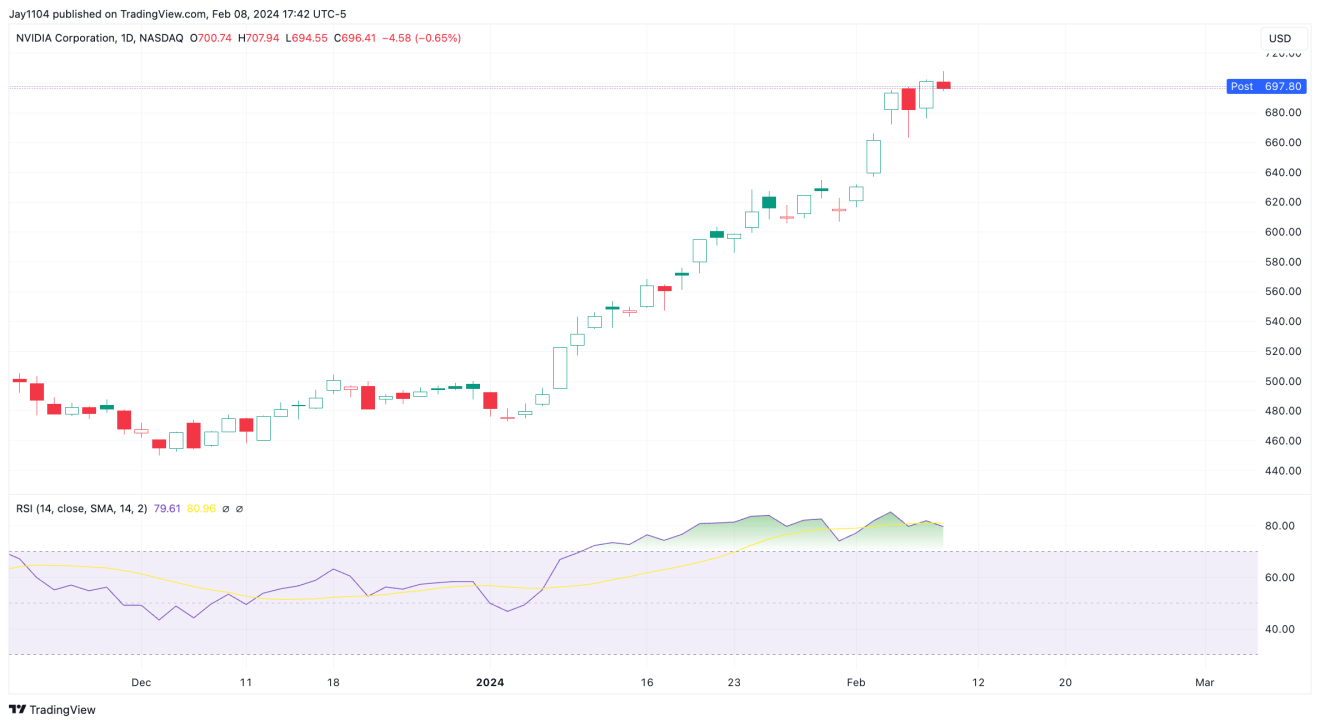Click the 600.00 price axis label
Viewport: 1320px width, 725px height.
click(x=1283, y=232)
